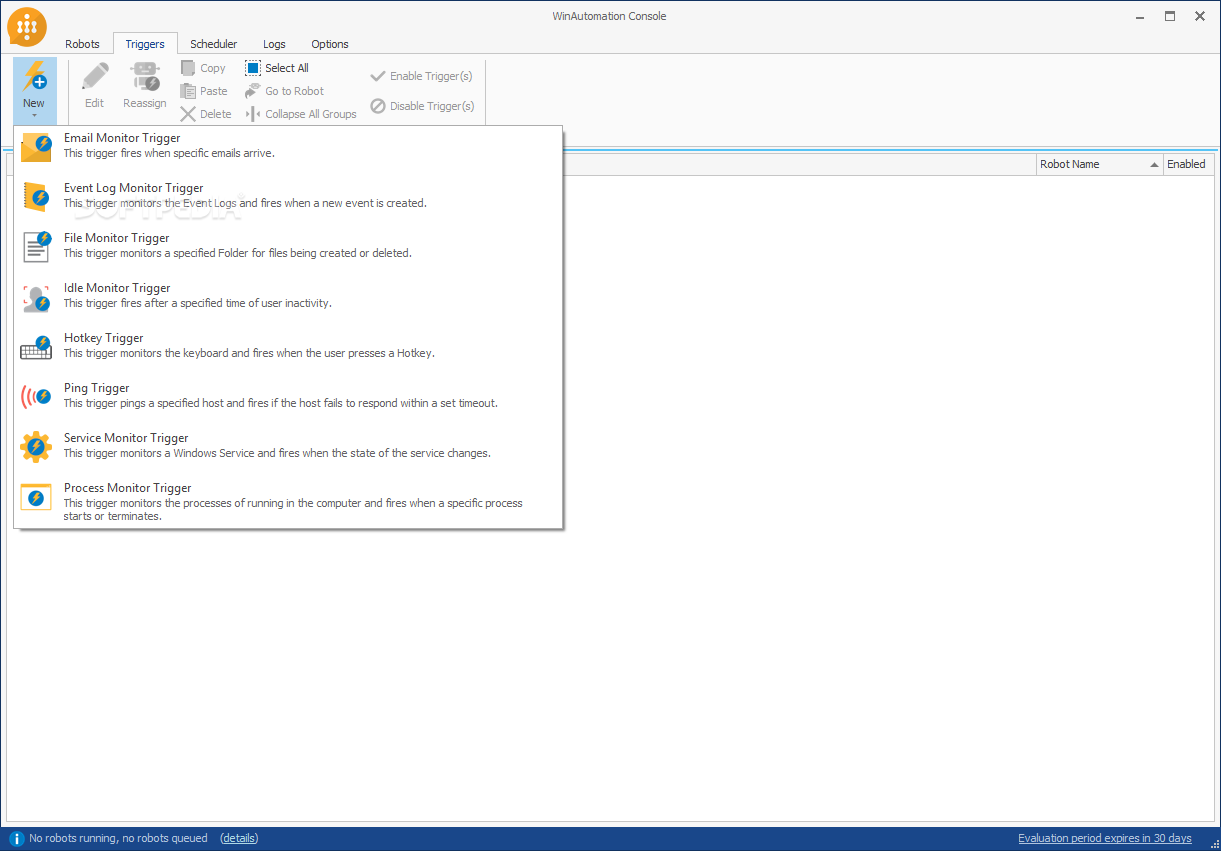Click the Delete X icon
This screenshot has width=1221, height=851.
(188, 114)
